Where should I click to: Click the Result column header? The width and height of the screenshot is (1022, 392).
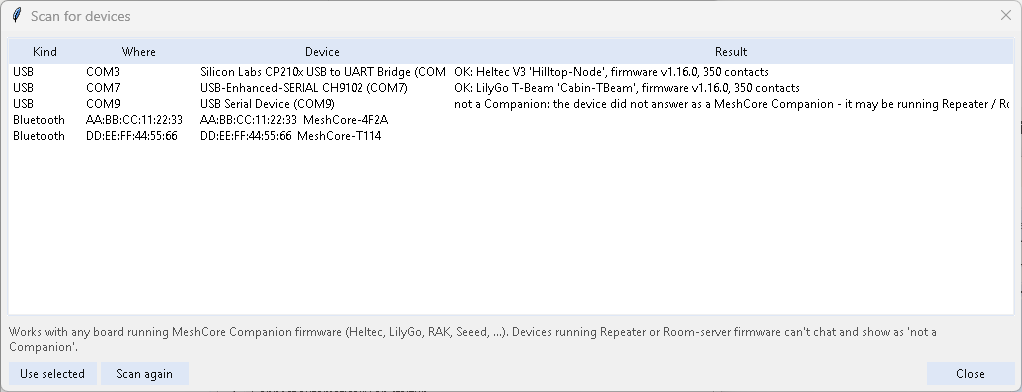click(731, 52)
